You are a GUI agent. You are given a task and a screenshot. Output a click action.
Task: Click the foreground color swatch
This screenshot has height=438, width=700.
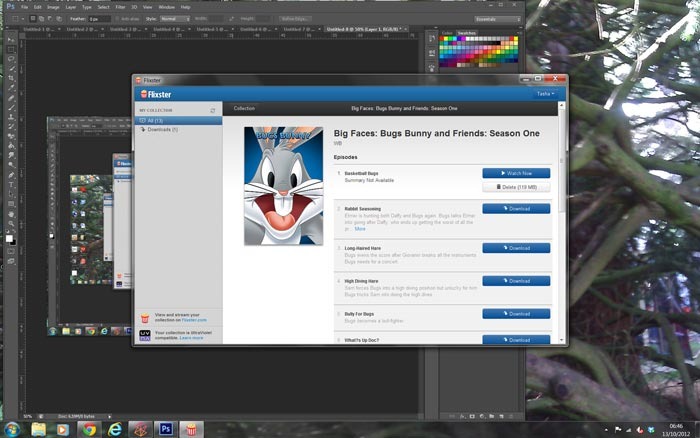(x=9, y=238)
